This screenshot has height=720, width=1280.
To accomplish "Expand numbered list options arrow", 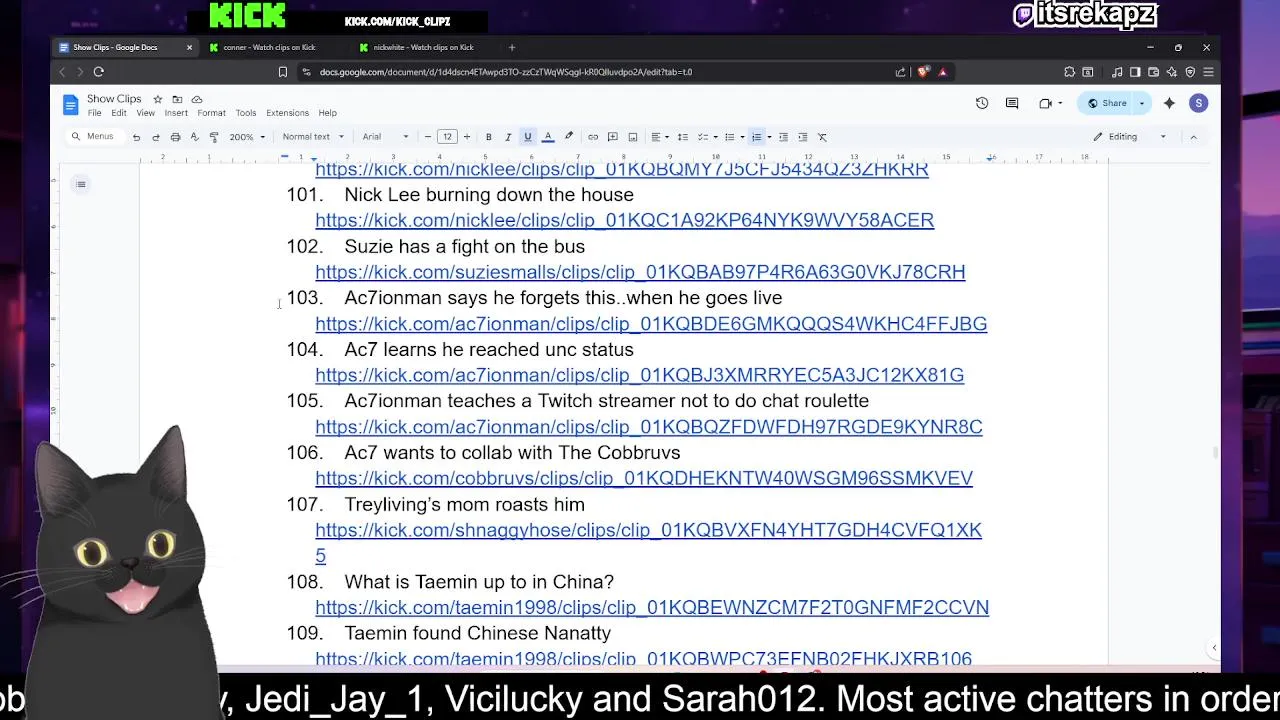I will [x=768, y=137].
